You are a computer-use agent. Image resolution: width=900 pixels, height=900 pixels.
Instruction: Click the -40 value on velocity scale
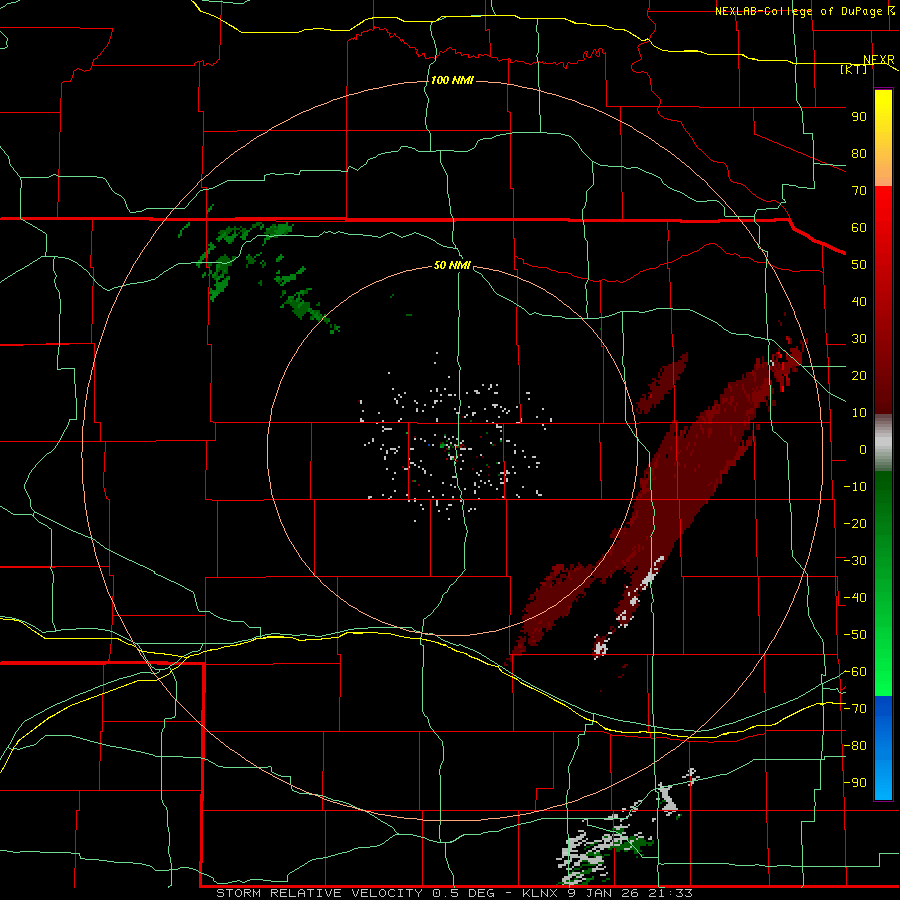855,598
